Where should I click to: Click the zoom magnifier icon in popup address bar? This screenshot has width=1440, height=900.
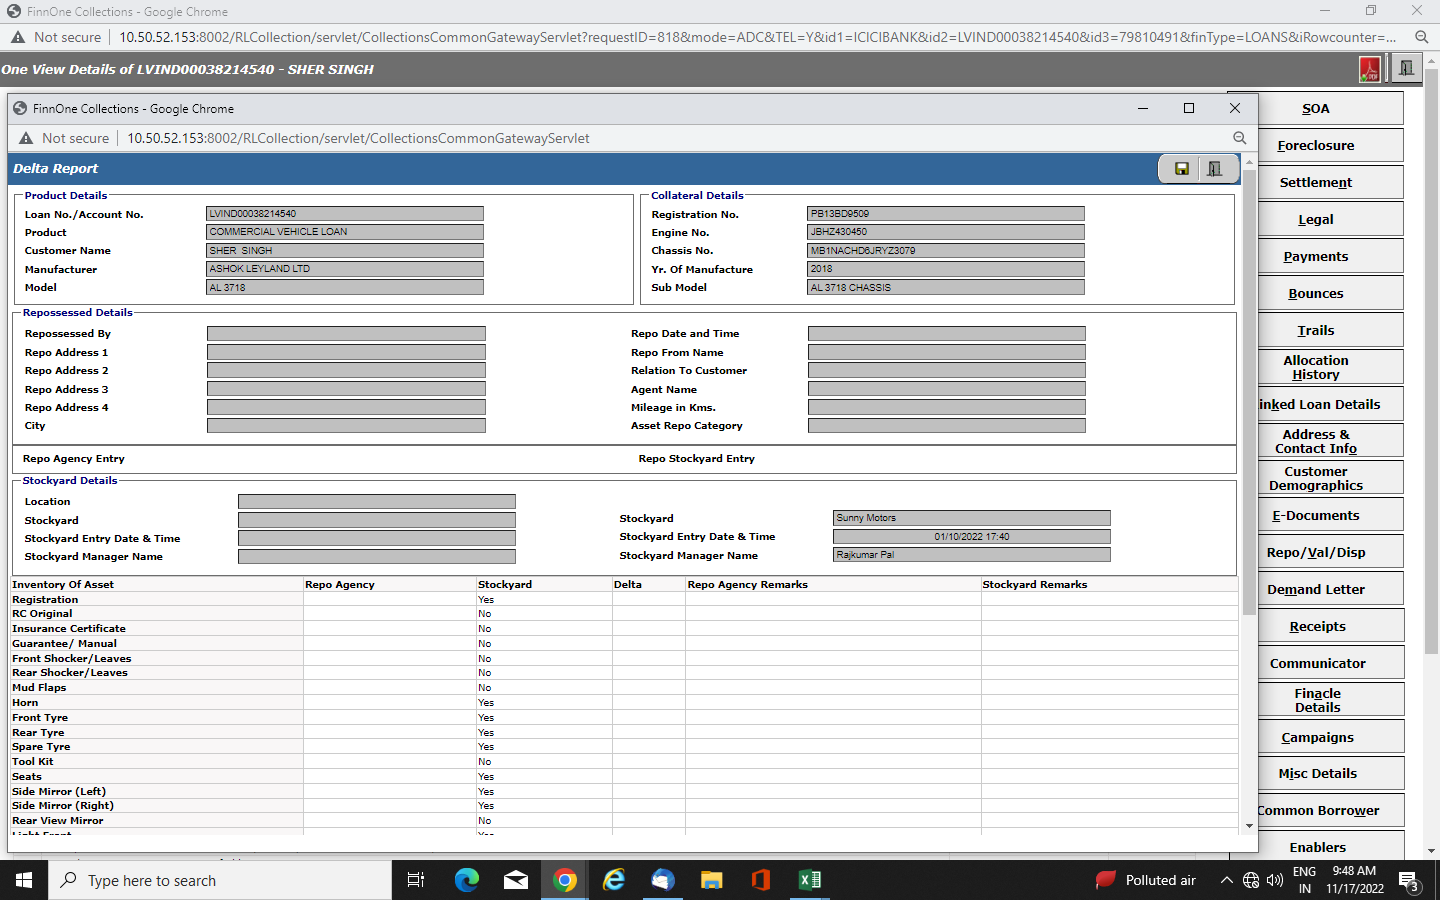pyautogui.click(x=1239, y=138)
